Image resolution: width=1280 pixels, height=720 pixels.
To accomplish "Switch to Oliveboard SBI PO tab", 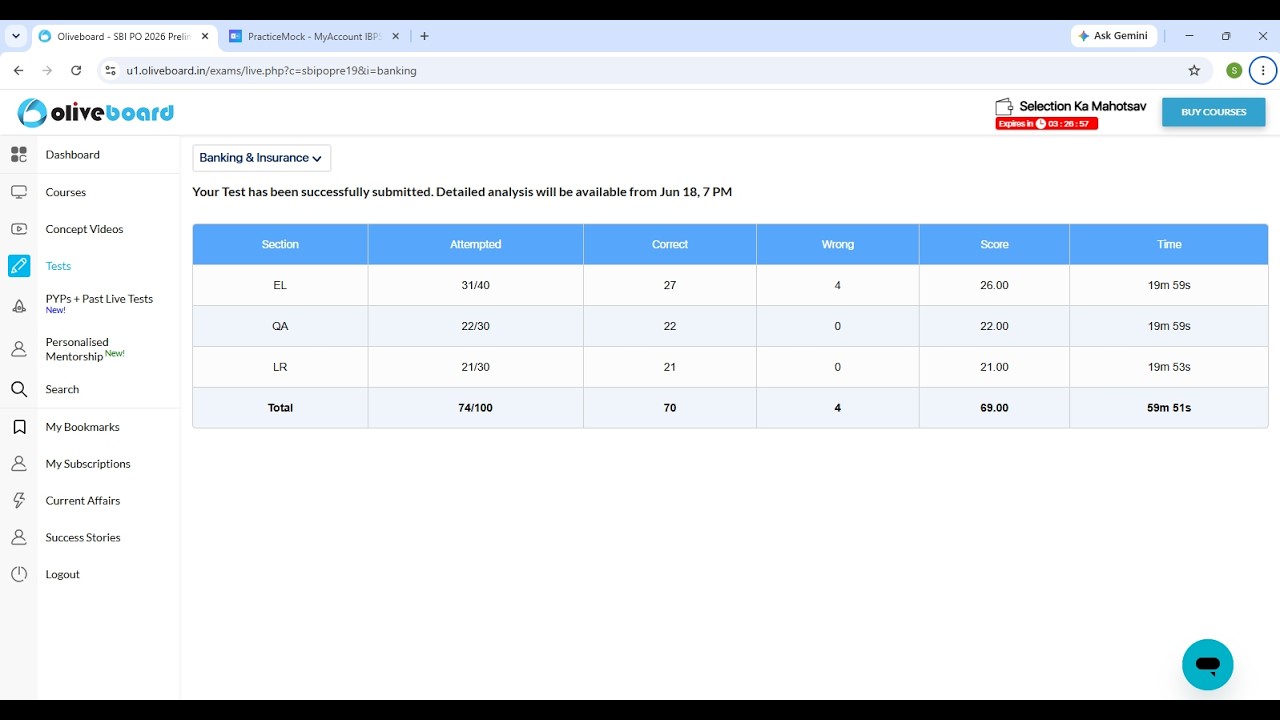I will tap(124, 36).
